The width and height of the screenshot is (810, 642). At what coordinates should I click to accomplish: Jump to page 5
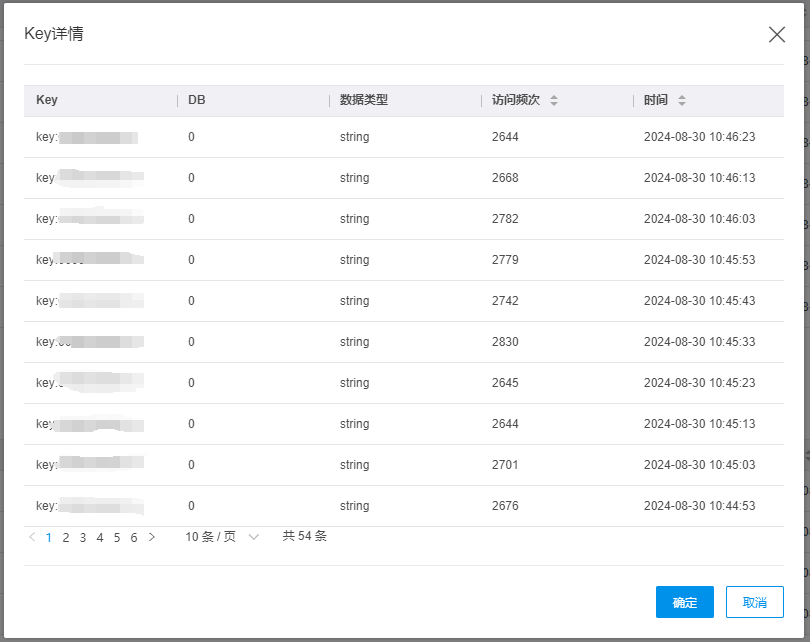(117, 537)
